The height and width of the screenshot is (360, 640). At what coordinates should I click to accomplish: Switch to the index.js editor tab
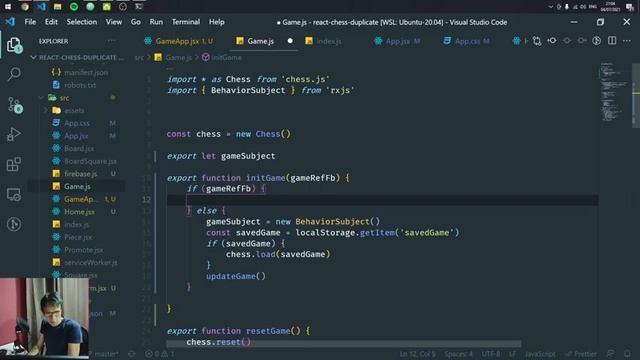point(329,41)
